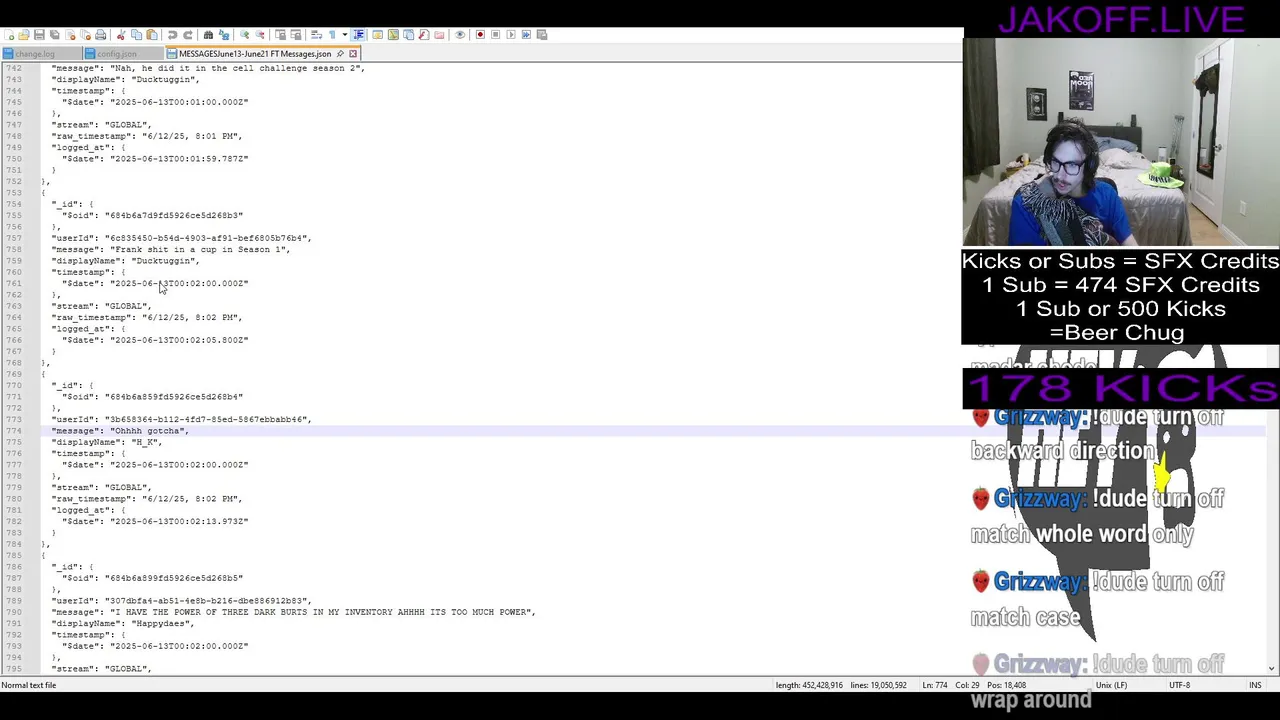This screenshot has height=720, width=1280.
Task: Toggle synchronized horizontal scrolling
Action: [296, 34]
